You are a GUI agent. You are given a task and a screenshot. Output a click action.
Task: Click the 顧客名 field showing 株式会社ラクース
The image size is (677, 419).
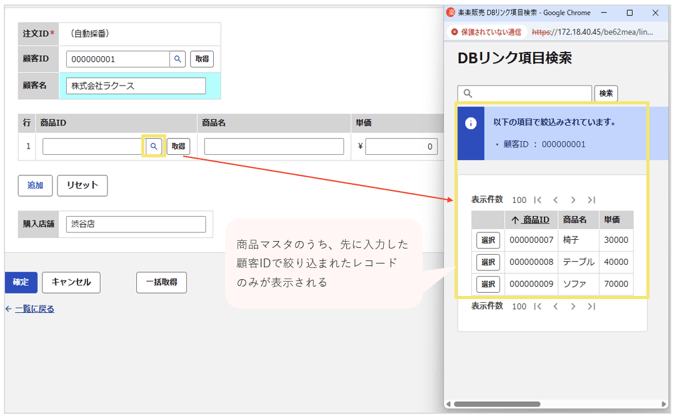(136, 86)
